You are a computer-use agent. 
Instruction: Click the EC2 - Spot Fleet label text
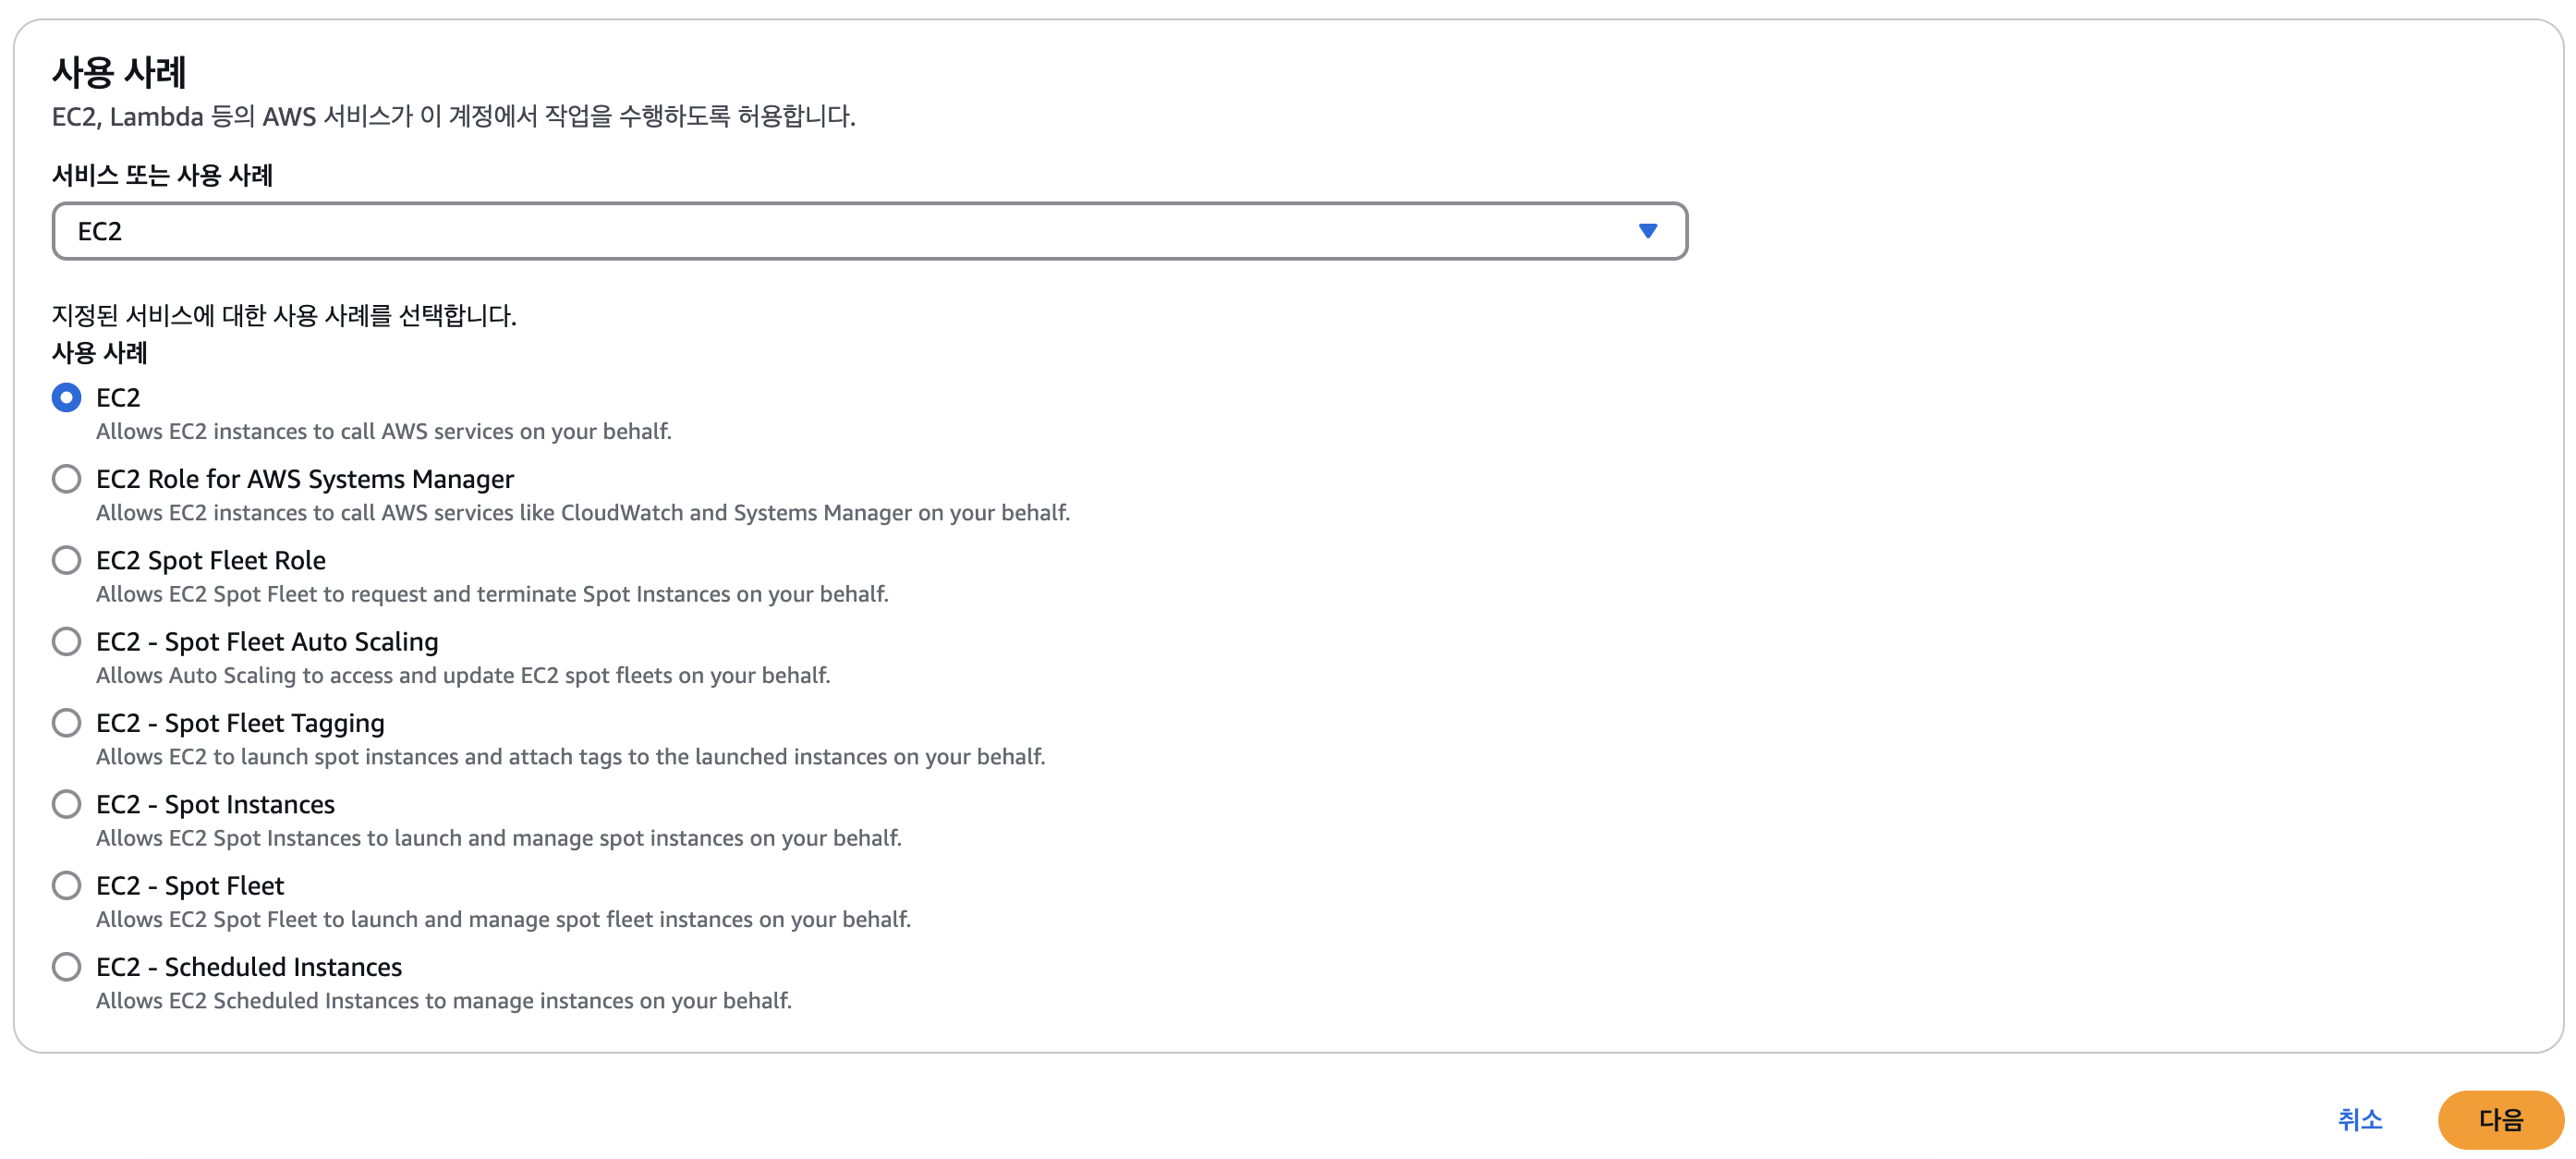tap(190, 886)
